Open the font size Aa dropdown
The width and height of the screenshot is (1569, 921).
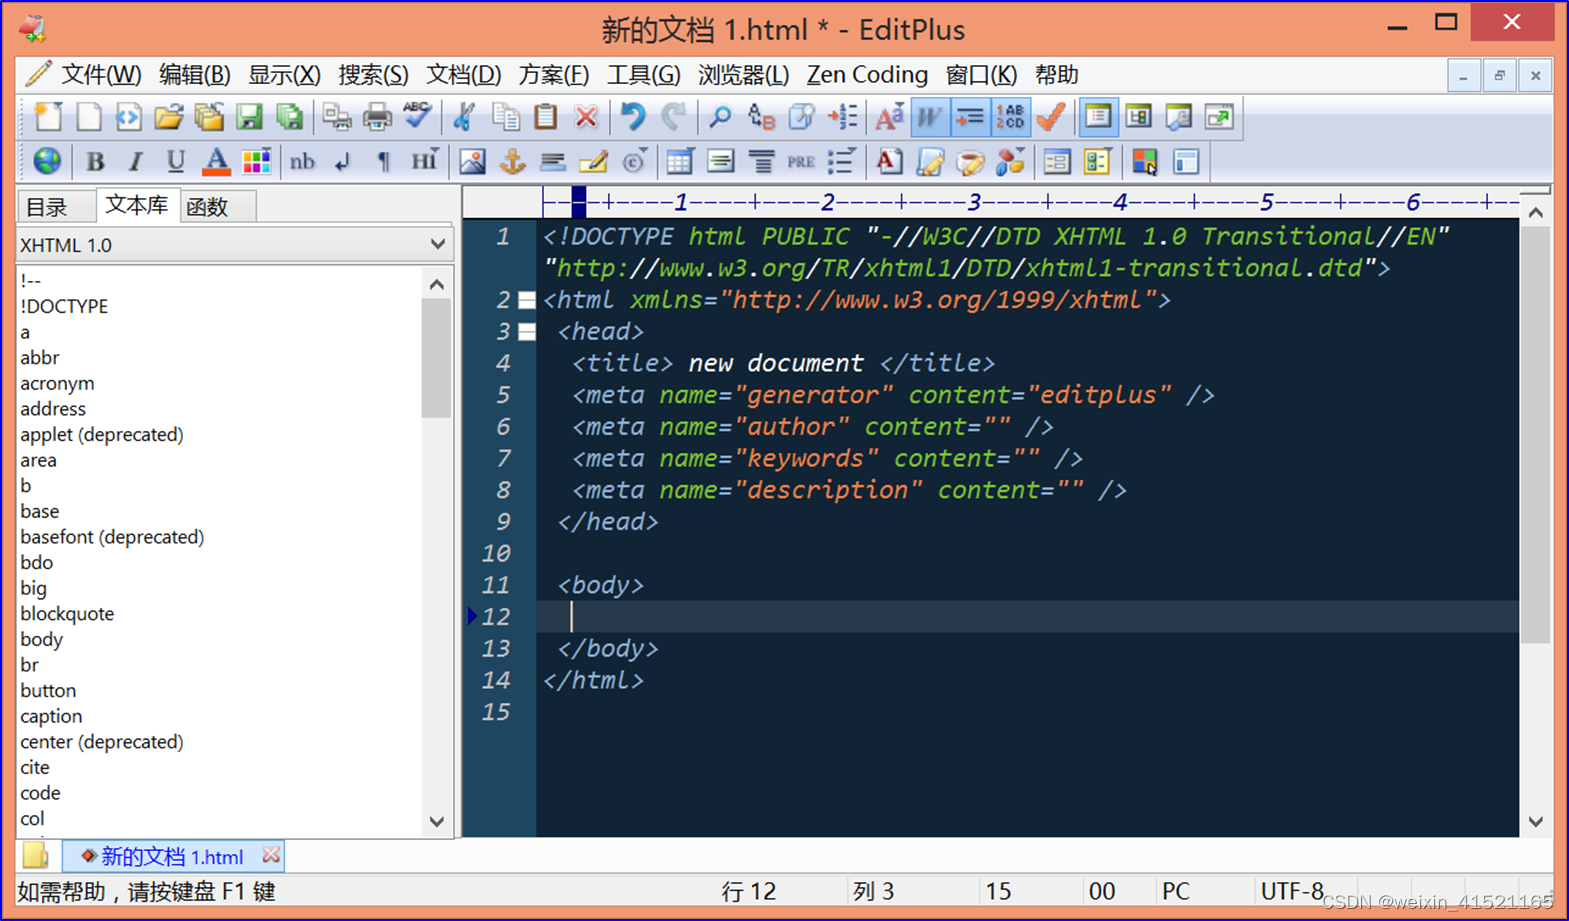(889, 117)
